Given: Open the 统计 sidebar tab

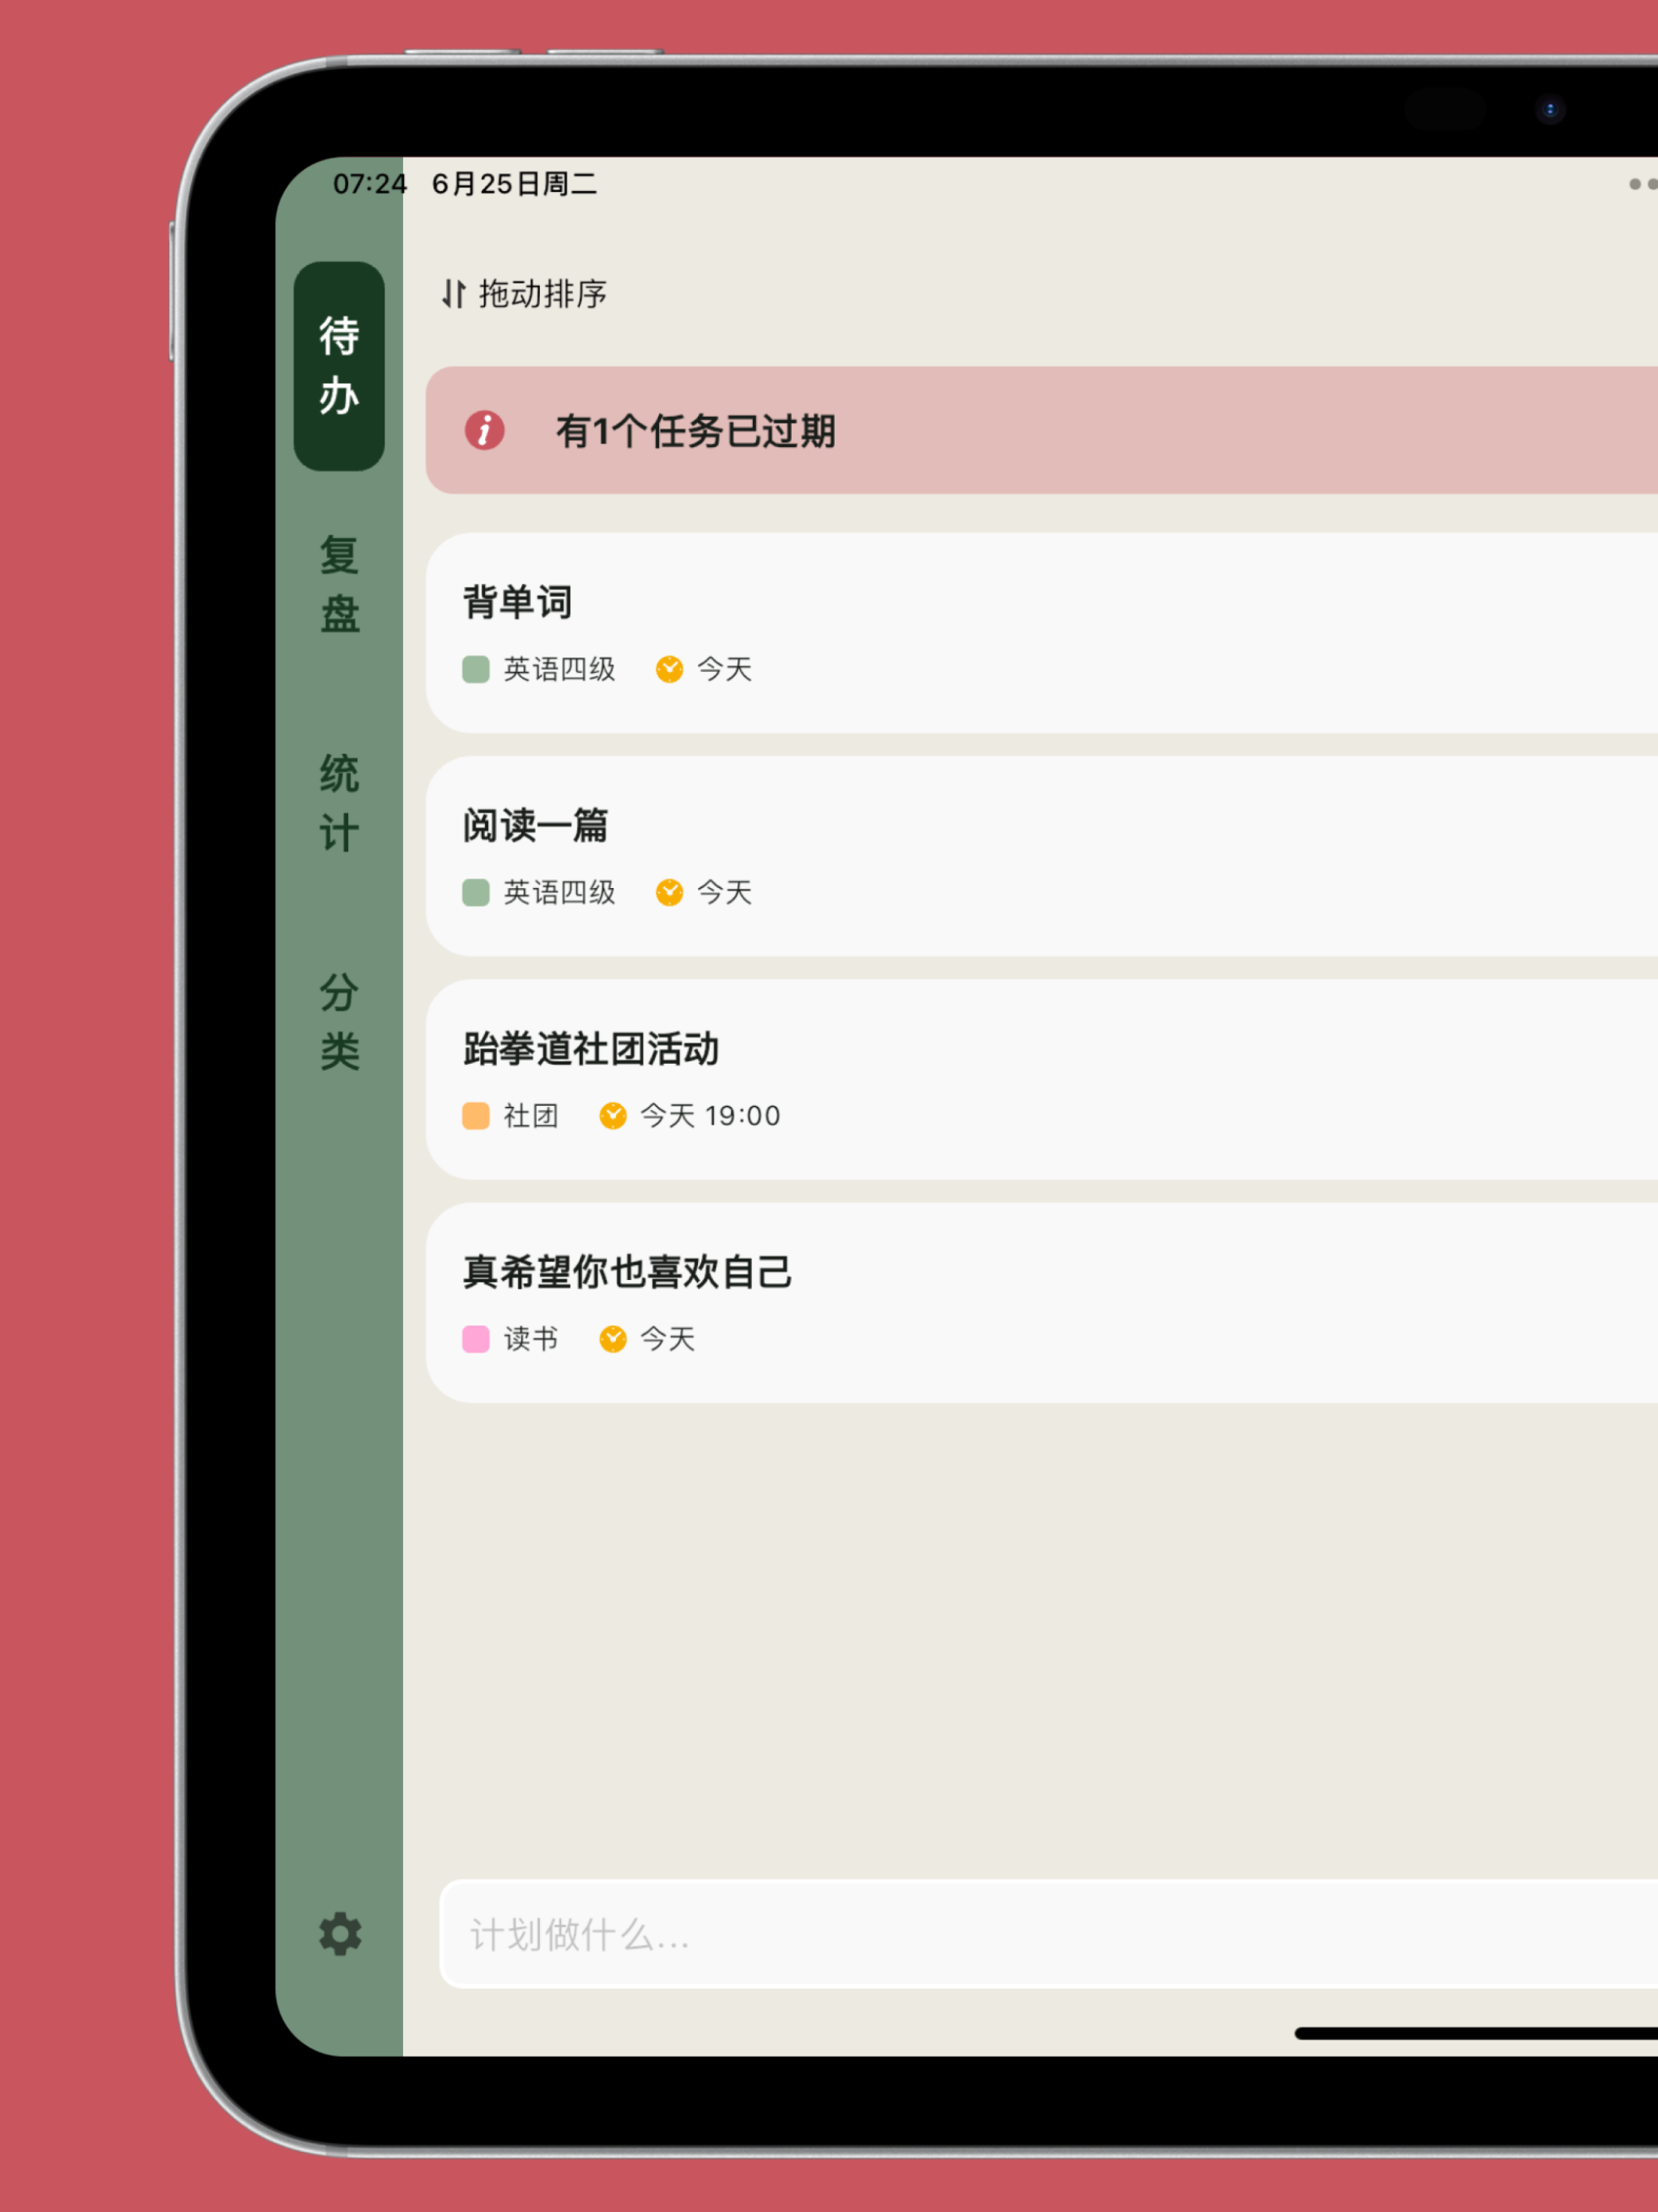Looking at the screenshot, I should tap(339, 803).
